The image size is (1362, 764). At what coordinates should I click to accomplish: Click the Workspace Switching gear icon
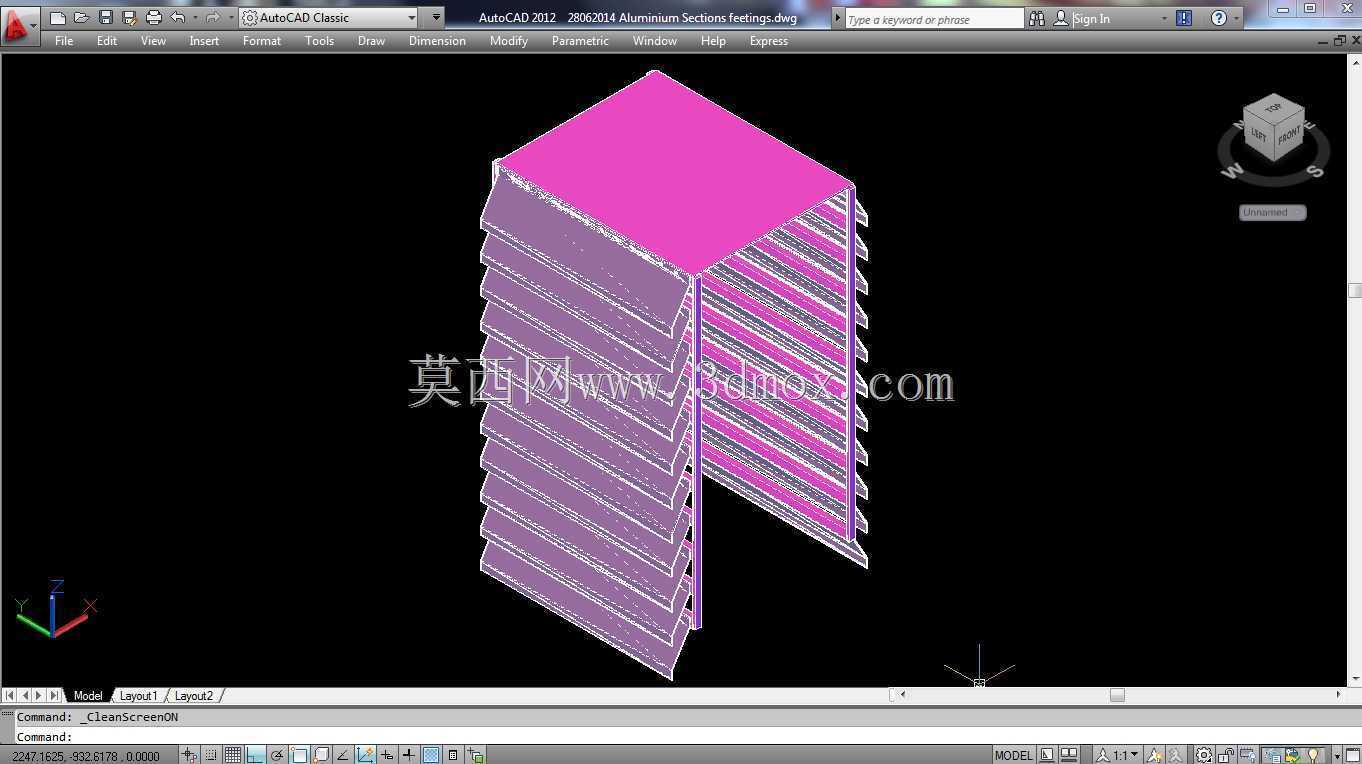pyautogui.click(x=1203, y=755)
